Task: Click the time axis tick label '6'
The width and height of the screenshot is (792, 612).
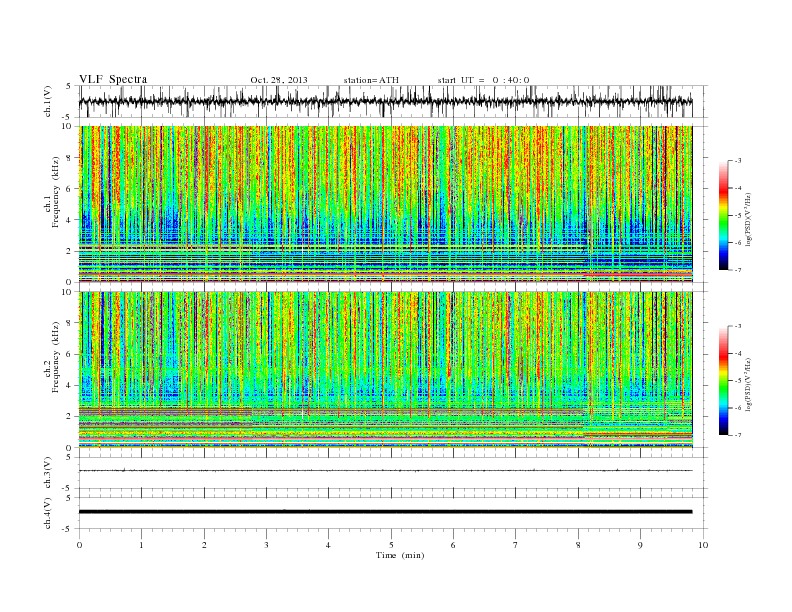Action: point(453,545)
